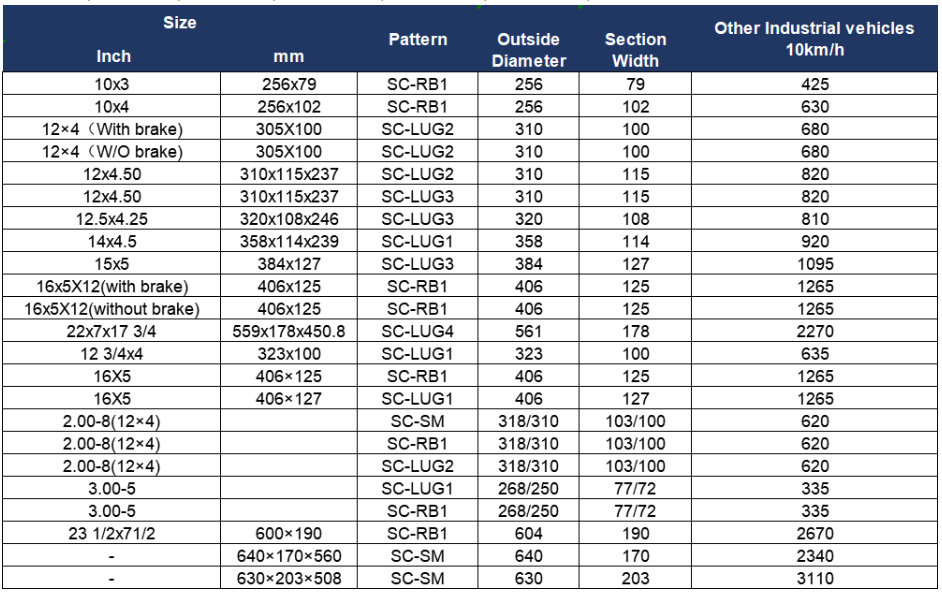The height and width of the screenshot is (592, 942).
Task: Select the 358x114x239 mm cell
Action: tap(289, 241)
